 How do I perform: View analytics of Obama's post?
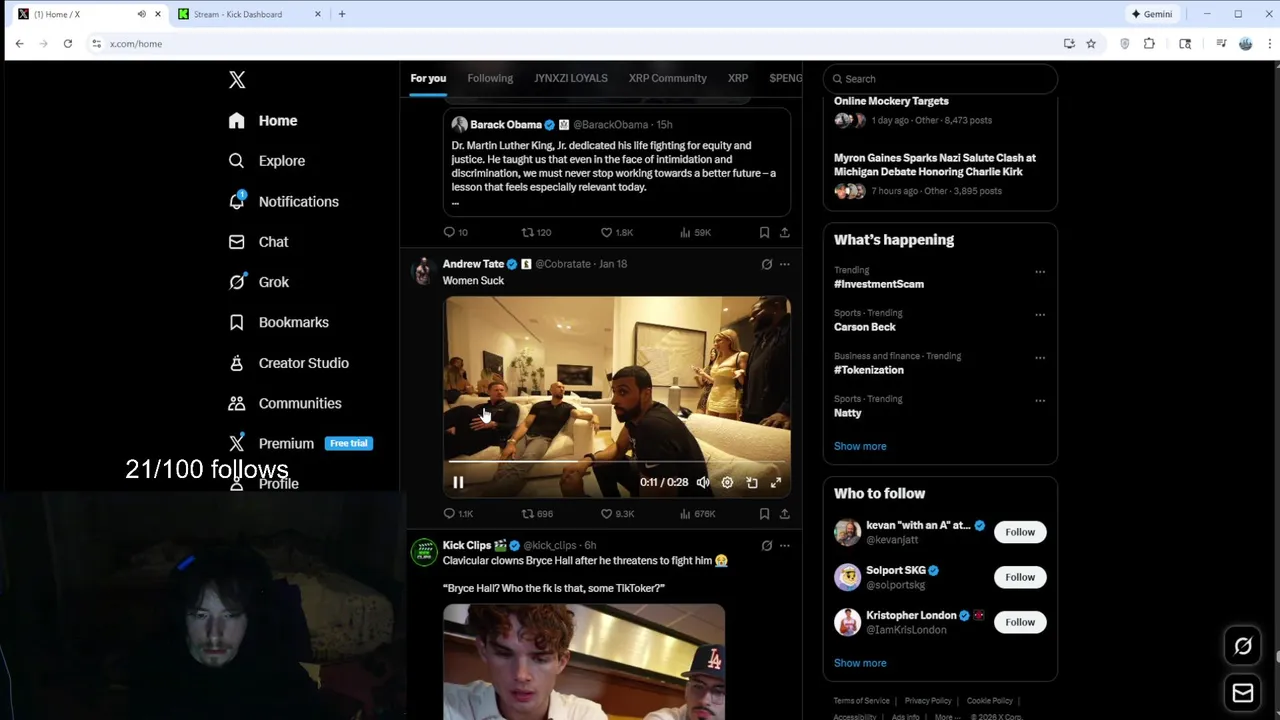pyautogui.click(x=695, y=232)
